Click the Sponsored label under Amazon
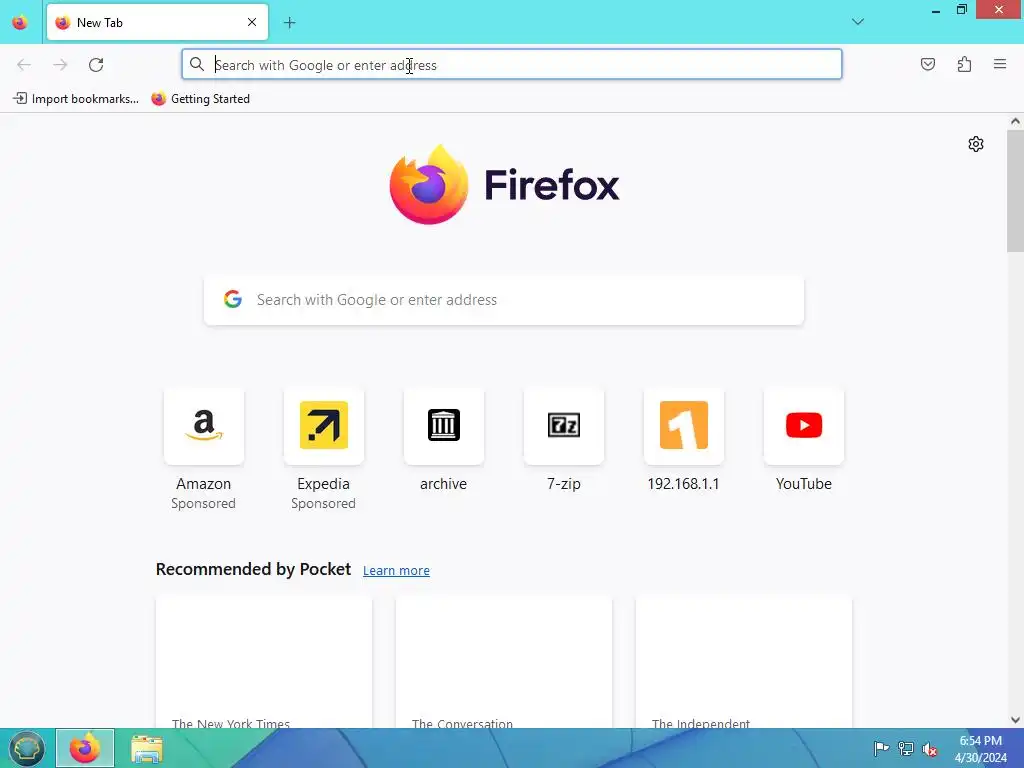The height and width of the screenshot is (768, 1024). pyautogui.click(x=203, y=504)
